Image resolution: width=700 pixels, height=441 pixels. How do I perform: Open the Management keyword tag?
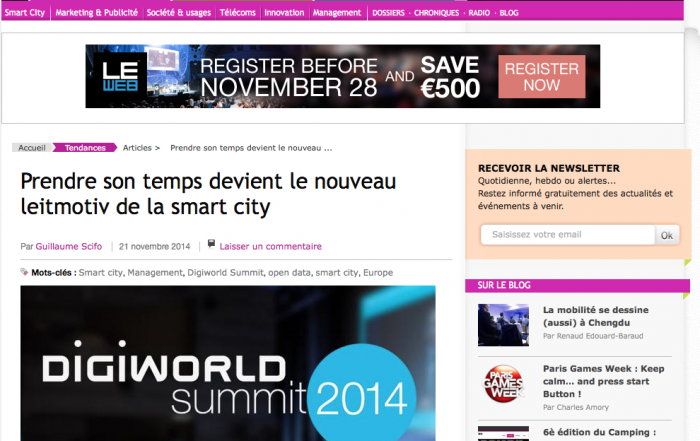pyautogui.click(x=155, y=272)
